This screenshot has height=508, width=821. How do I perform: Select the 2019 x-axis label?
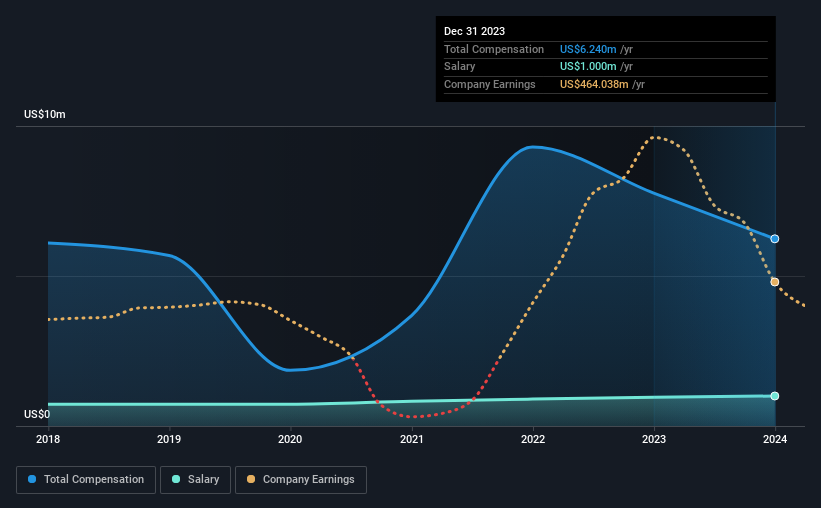tap(169, 439)
